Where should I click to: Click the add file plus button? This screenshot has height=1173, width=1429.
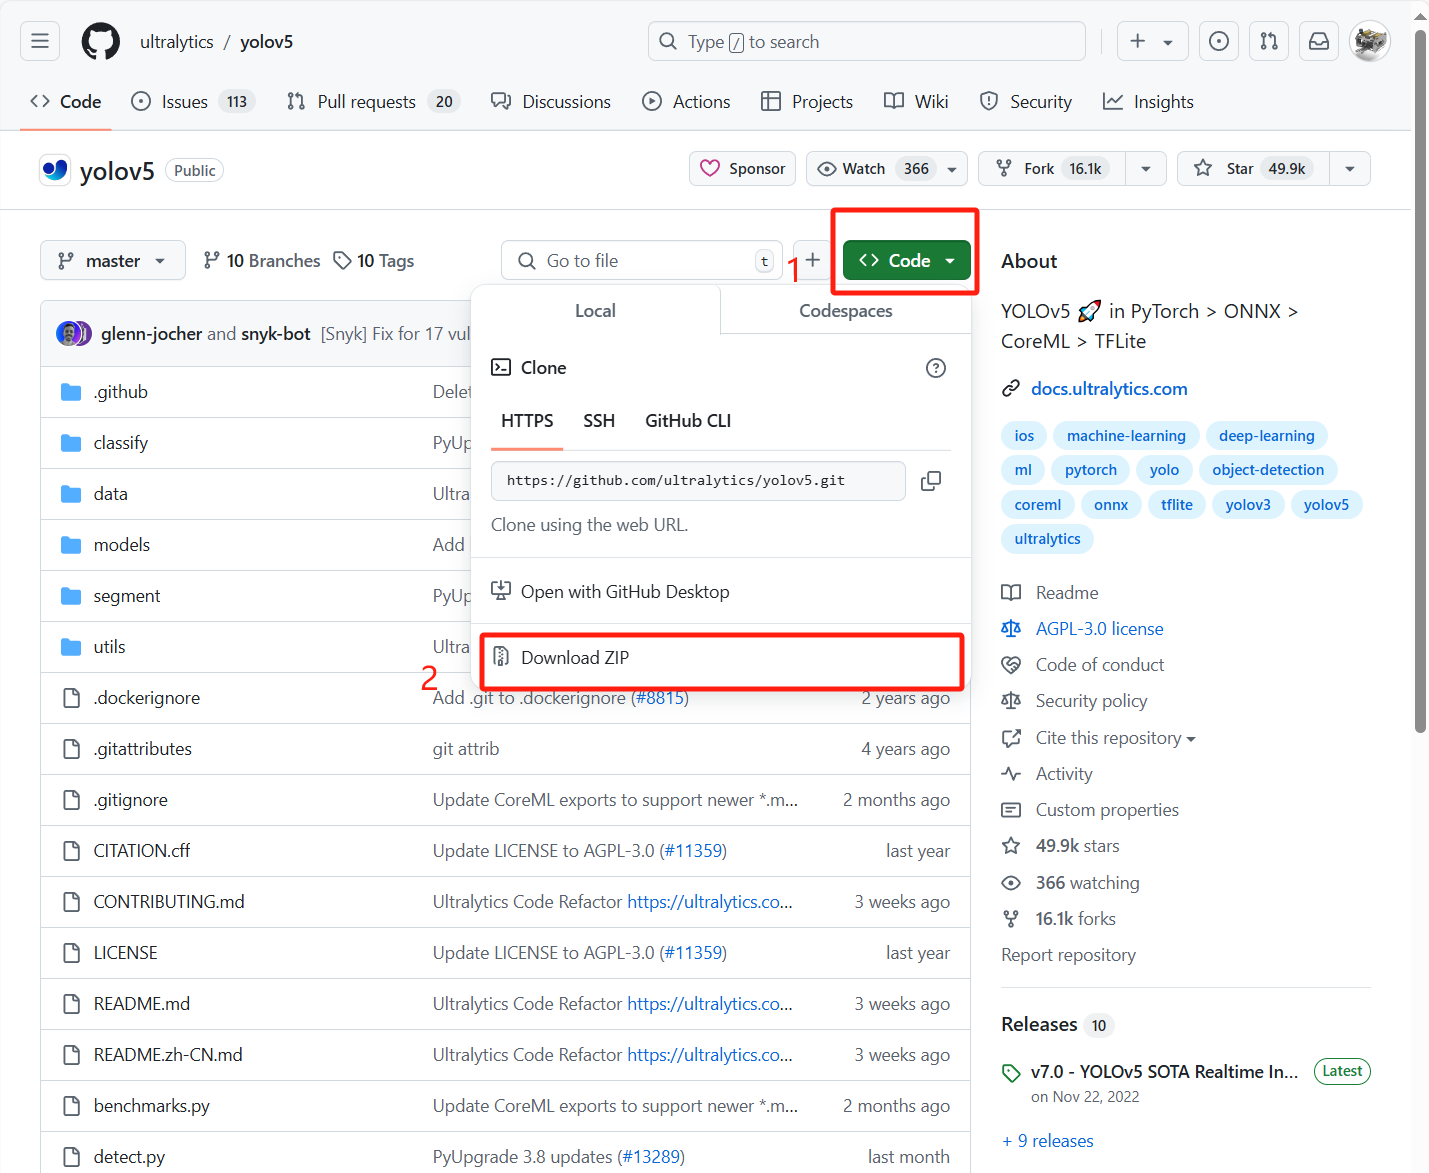[x=813, y=260]
